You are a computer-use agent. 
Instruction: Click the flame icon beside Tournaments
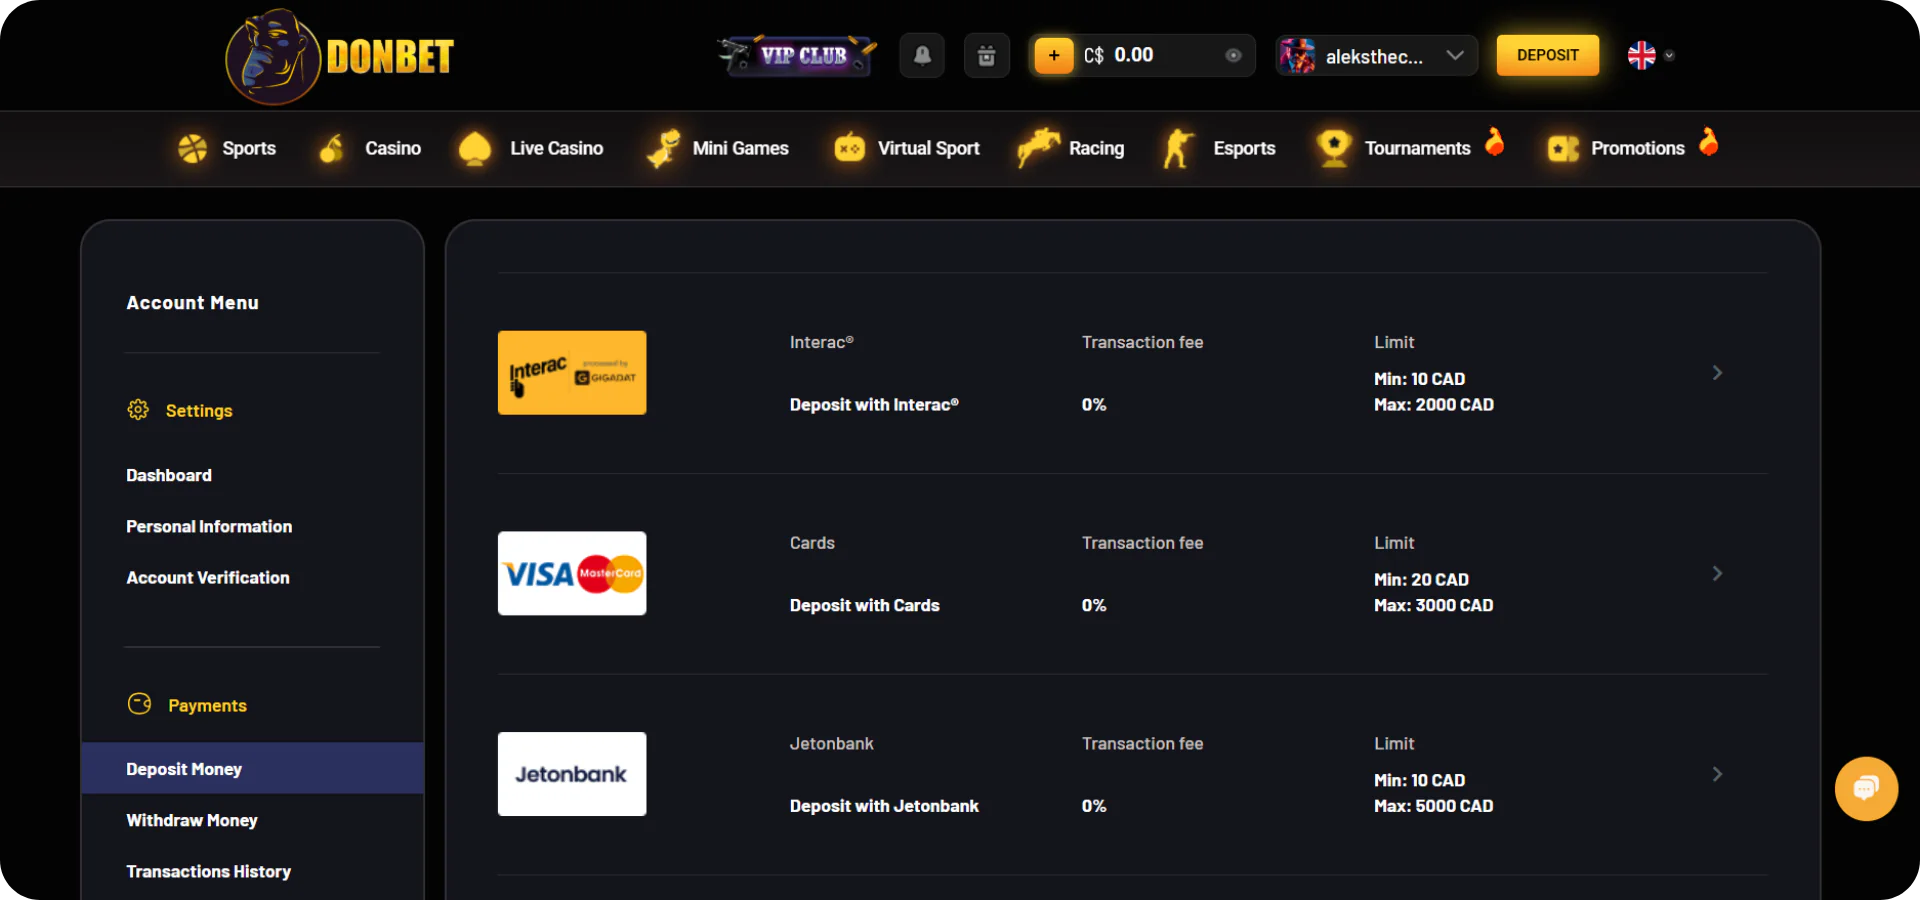point(1495,141)
